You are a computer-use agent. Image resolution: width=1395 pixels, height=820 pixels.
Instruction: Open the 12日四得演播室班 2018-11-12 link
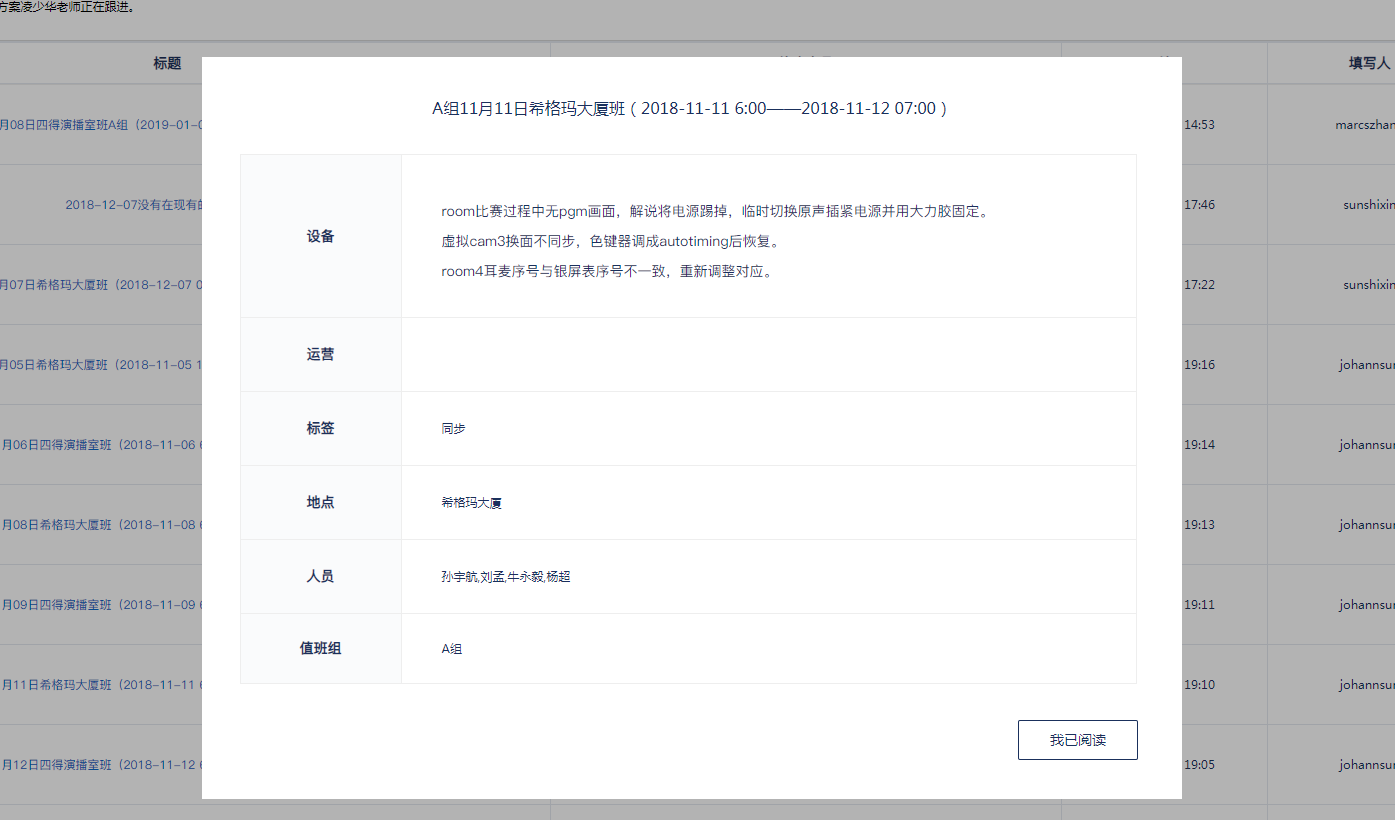[x=101, y=765]
